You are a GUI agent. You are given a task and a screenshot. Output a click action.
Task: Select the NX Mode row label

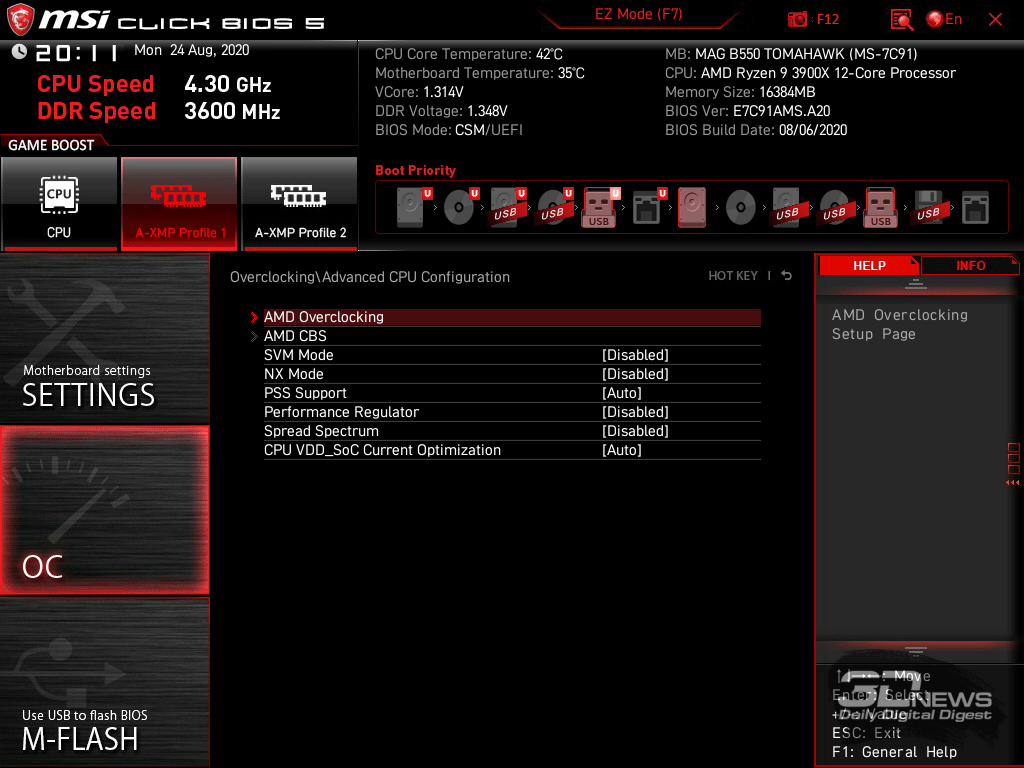click(x=293, y=374)
